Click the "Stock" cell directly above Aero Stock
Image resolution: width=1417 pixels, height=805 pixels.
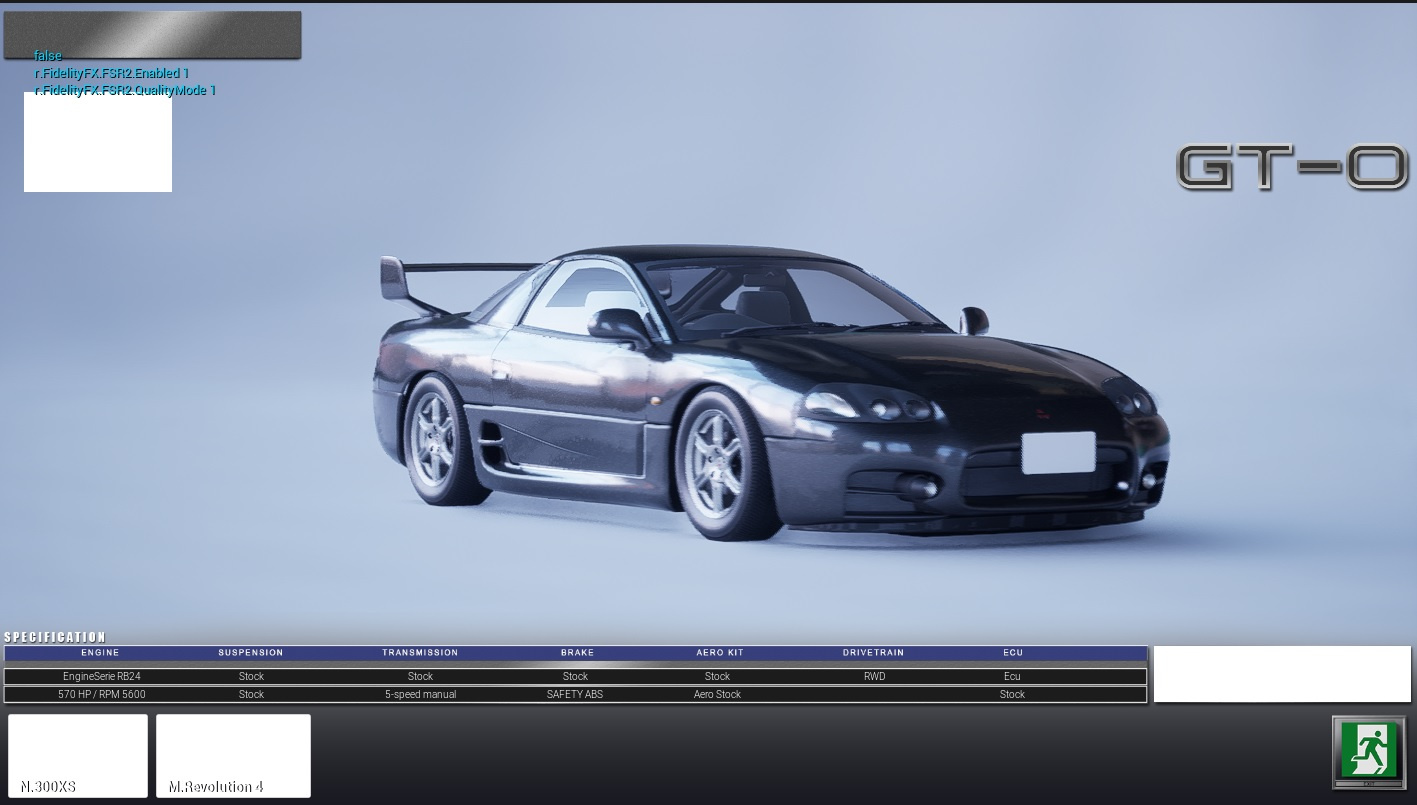718,677
